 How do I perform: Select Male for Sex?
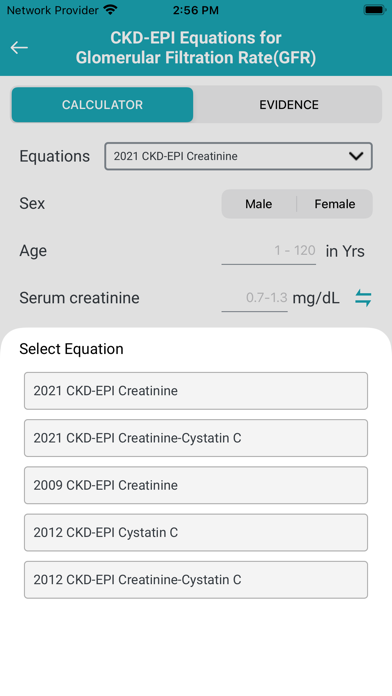pyautogui.click(x=259, y=204)
